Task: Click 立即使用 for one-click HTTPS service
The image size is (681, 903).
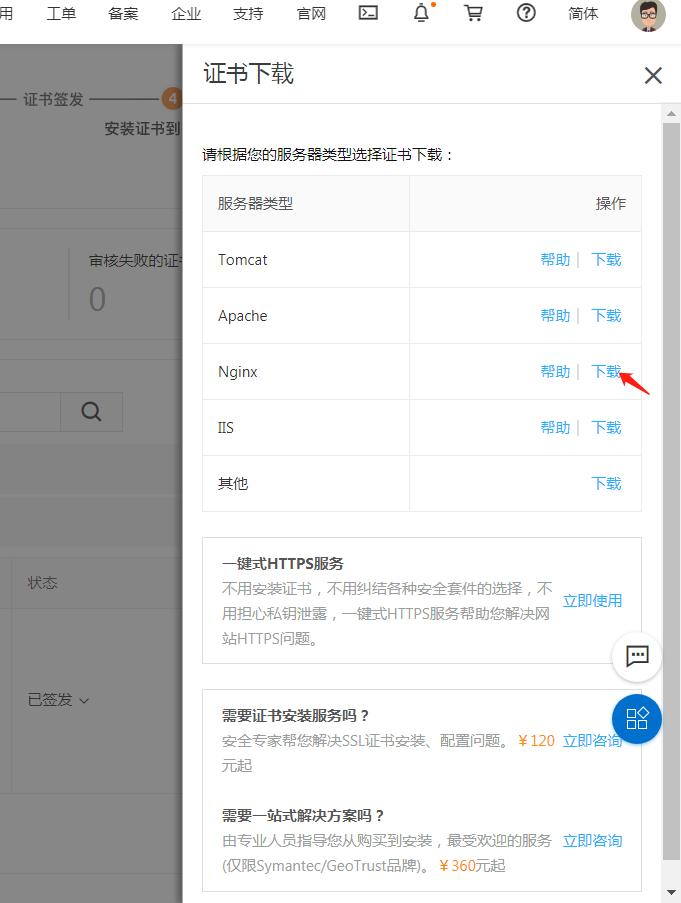Action: 592,601
